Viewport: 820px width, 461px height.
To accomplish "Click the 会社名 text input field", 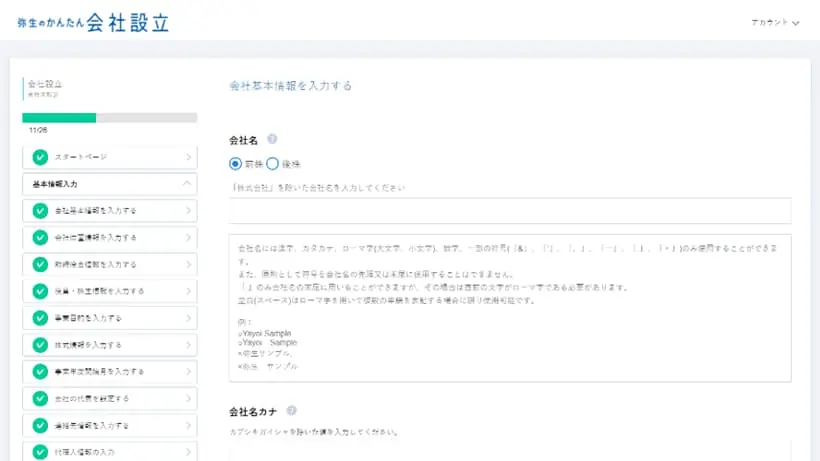I will point(510,210).
